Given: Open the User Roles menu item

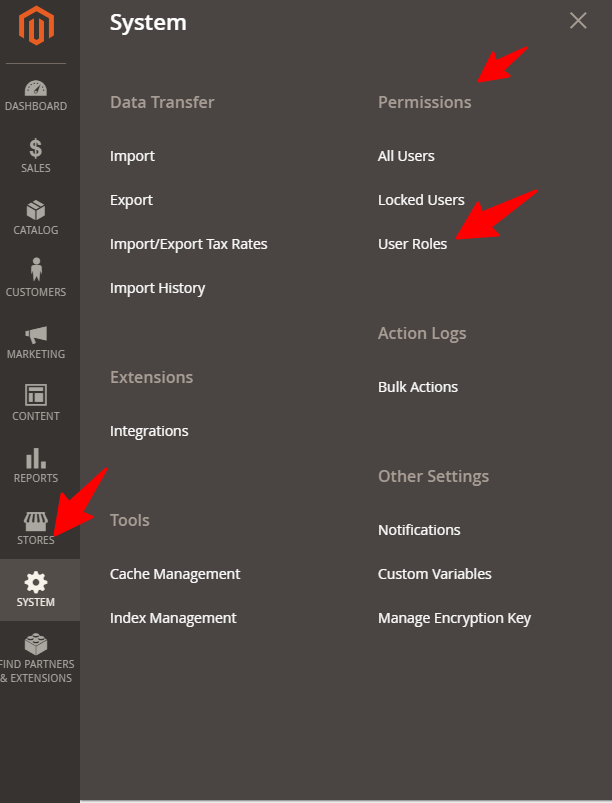Looking at the screenshot, I should point(412,244).
